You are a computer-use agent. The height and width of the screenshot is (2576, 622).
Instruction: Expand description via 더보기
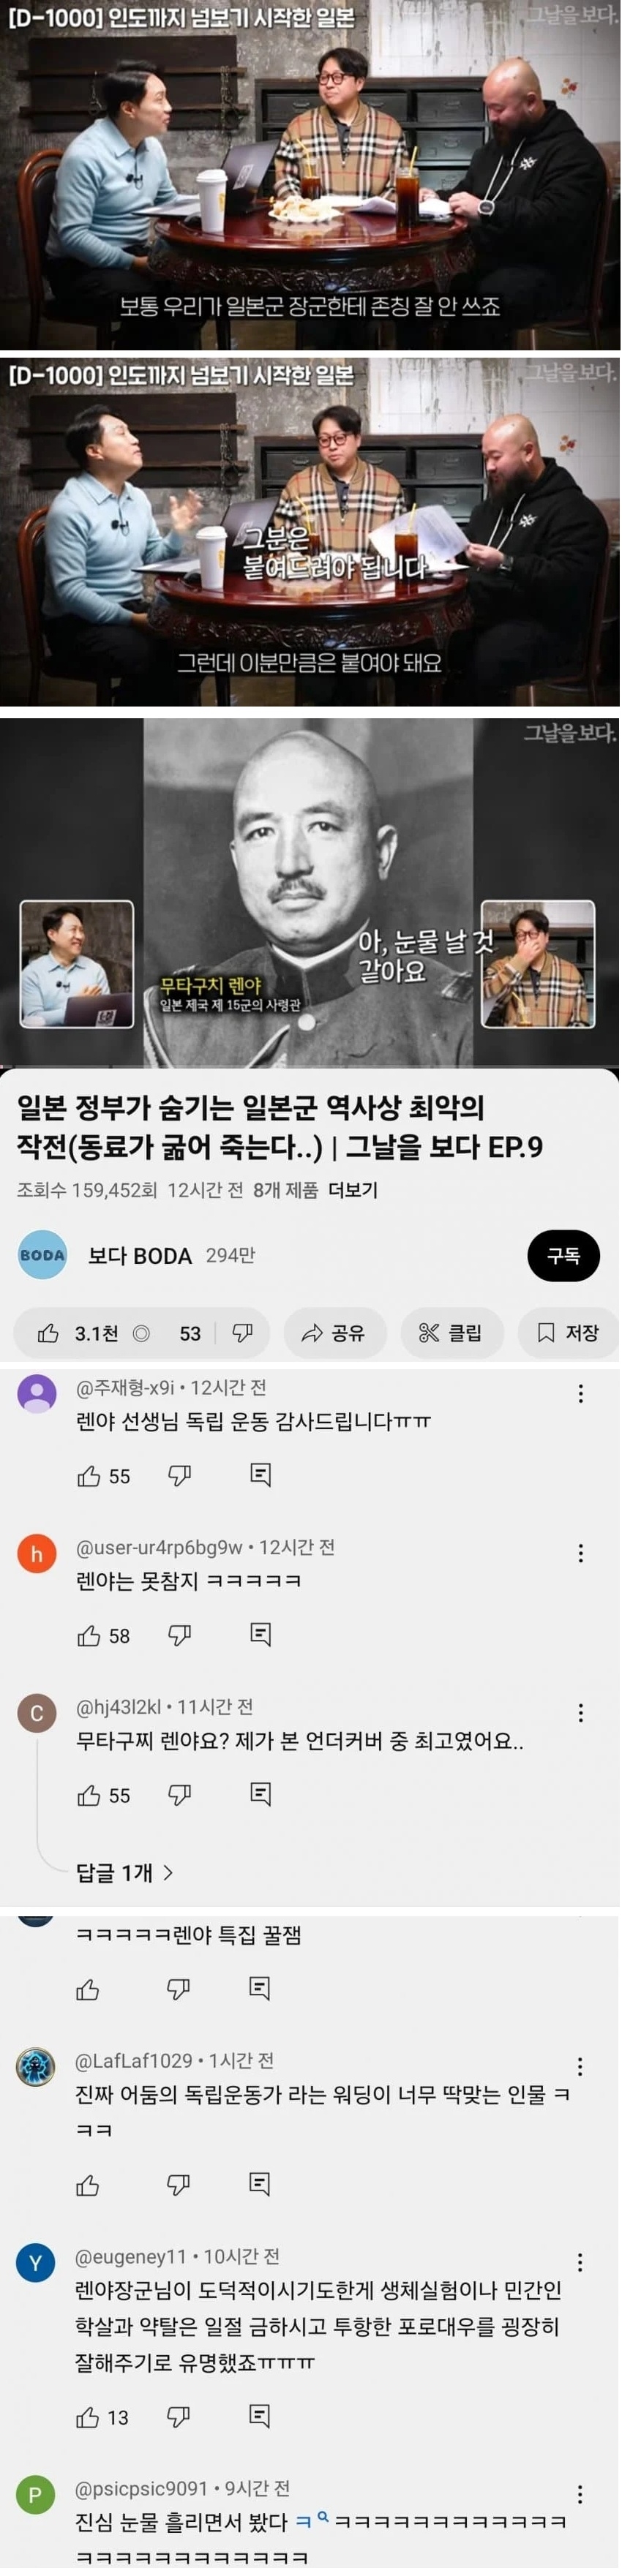353,1190
